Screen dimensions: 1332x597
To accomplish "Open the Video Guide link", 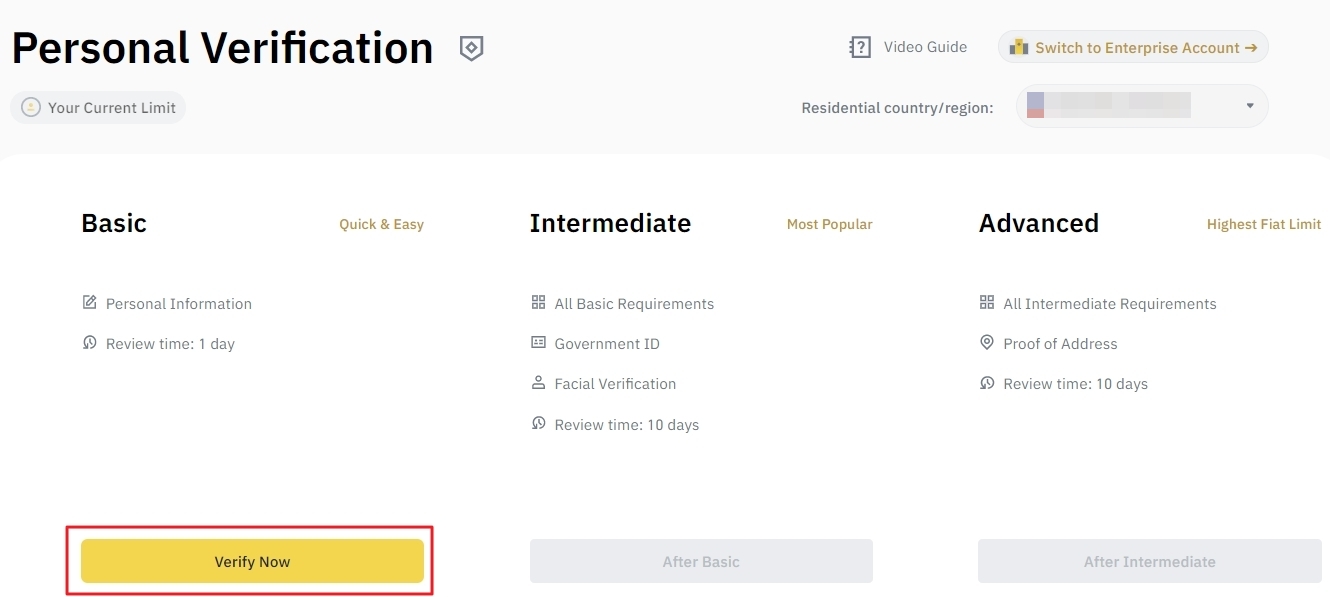I will [925, 47].
